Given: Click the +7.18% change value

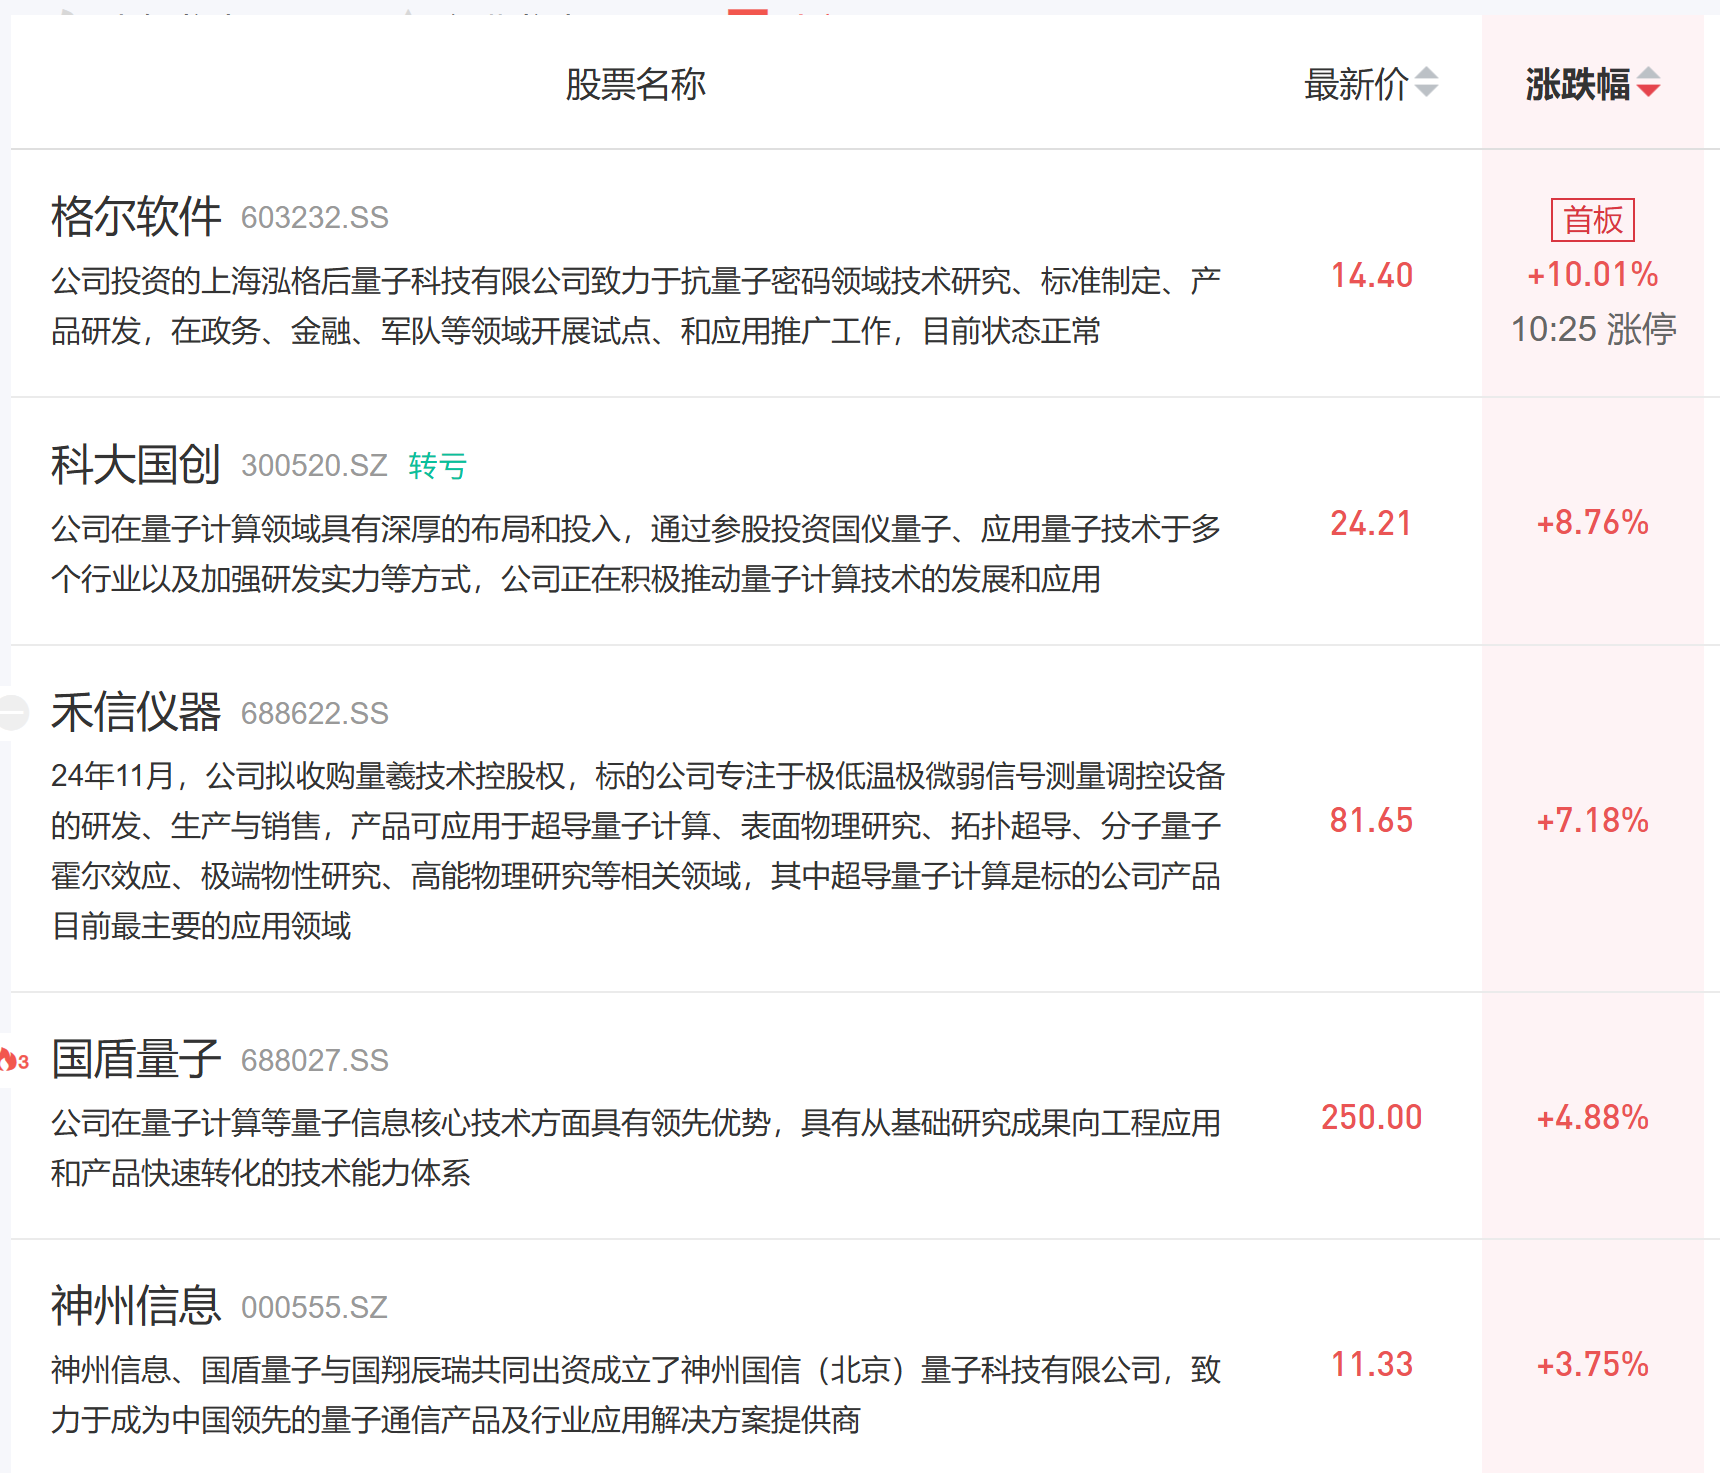Looking at the screenshot, I should pos(1593,820).
